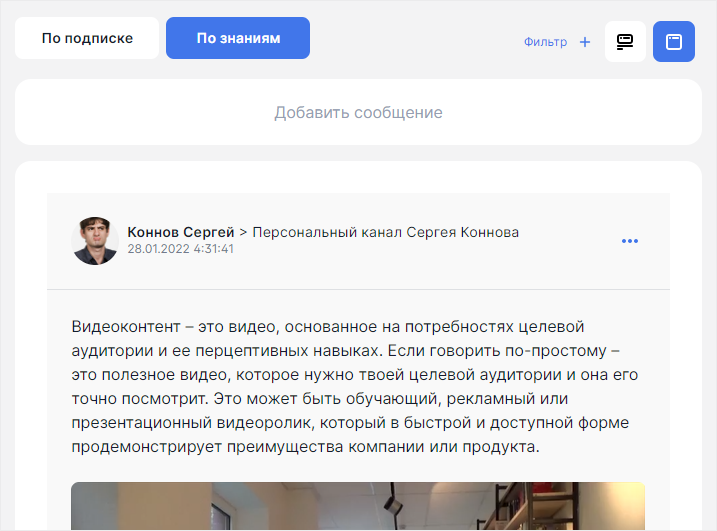The width and height of the screenshot is (717, 531).
Task: Switch to compact list view icon
Action: (x=625, y=42)
